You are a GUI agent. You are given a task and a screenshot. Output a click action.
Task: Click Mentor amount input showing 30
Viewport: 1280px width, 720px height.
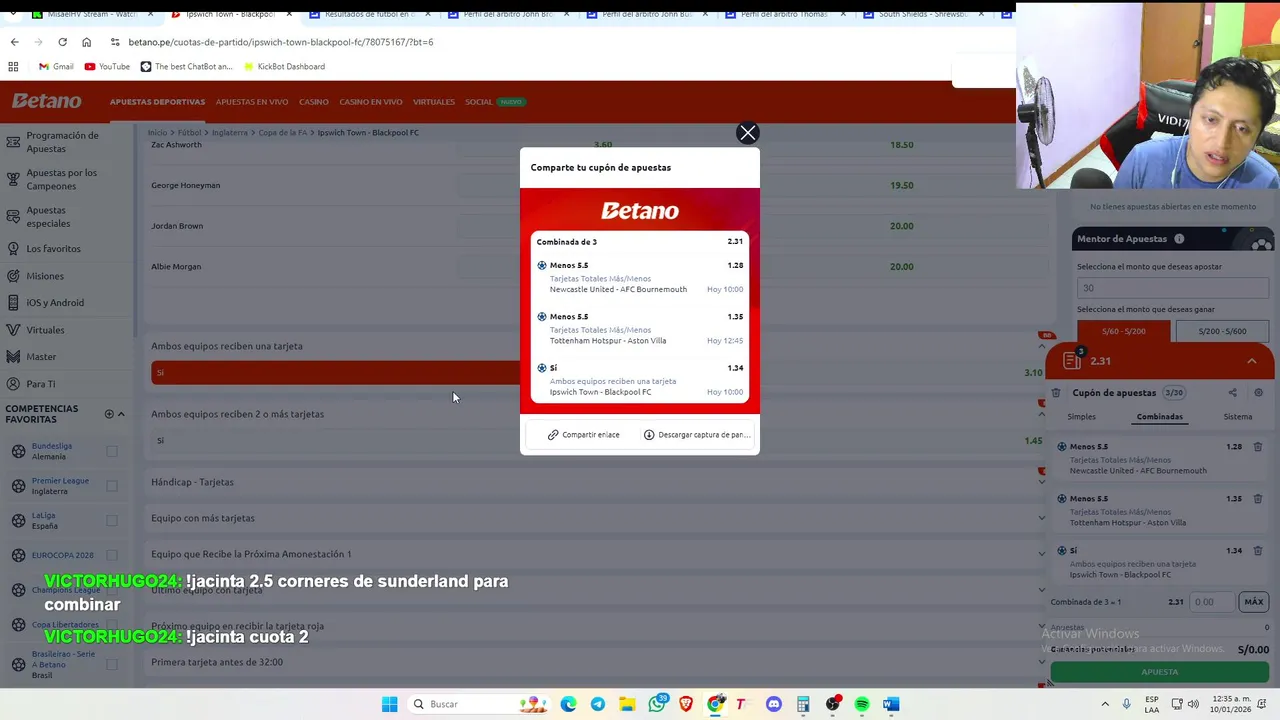1172,288
